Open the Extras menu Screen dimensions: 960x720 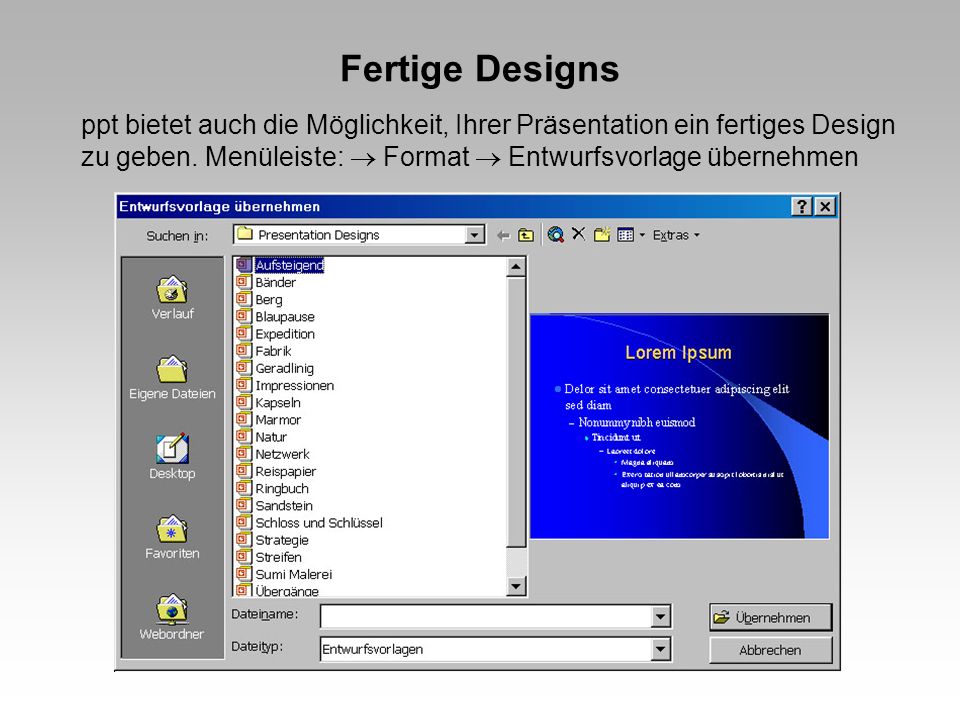(675, 235)
